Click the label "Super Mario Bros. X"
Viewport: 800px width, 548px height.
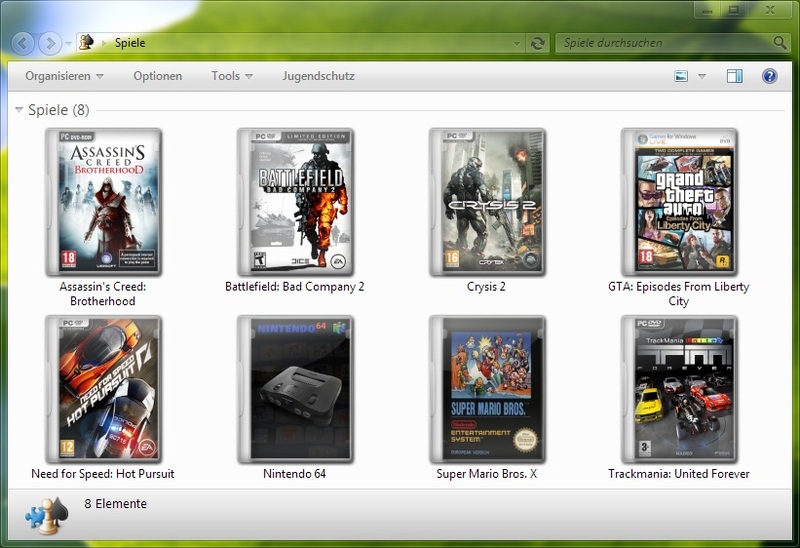coord(486,474)
